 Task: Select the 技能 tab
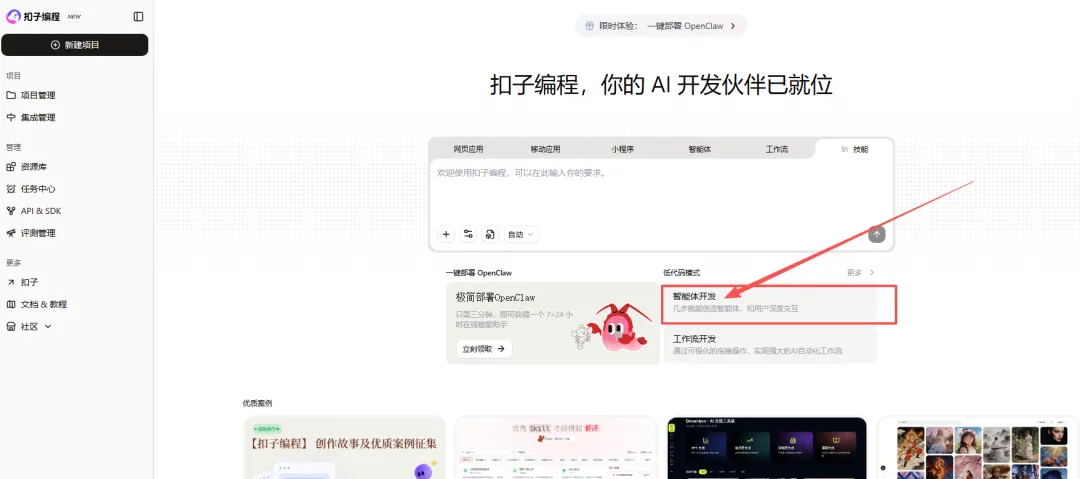(854, 149)
